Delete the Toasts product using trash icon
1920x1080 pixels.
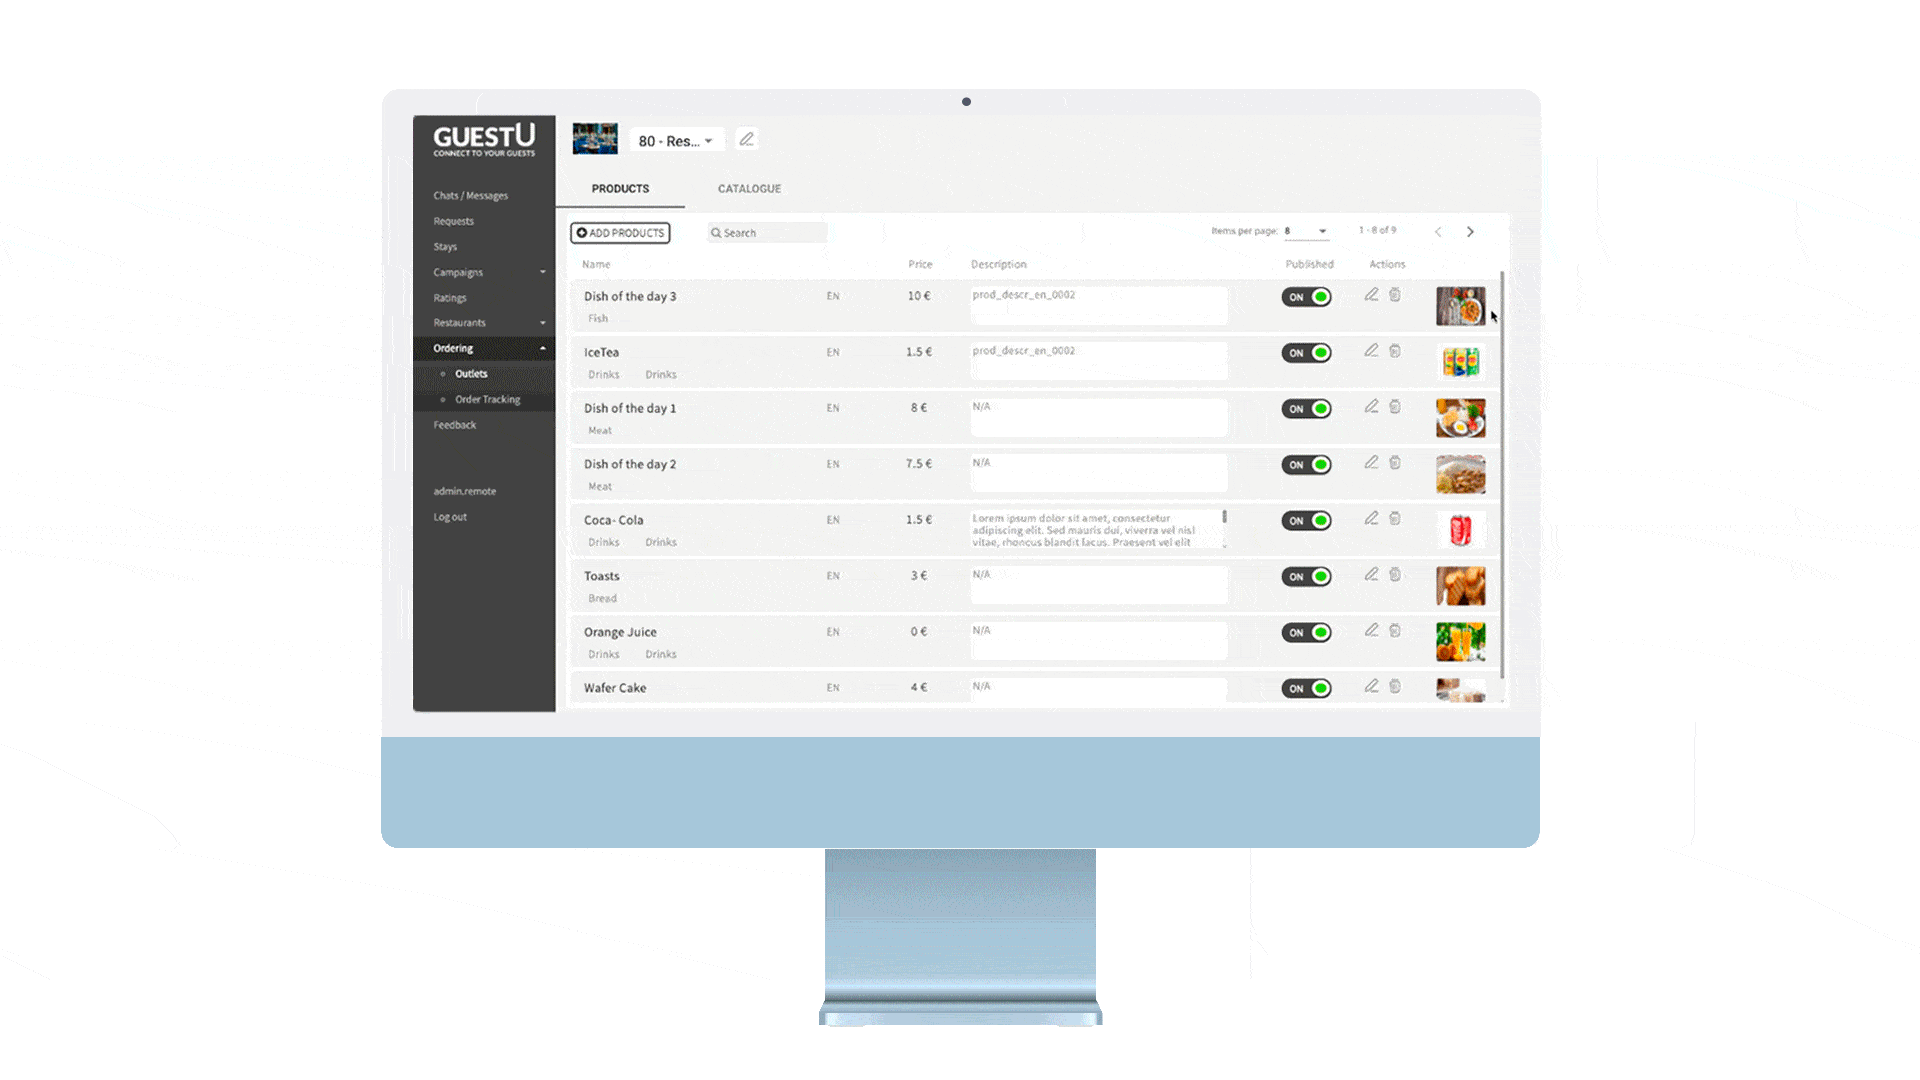pos(1395,575)
